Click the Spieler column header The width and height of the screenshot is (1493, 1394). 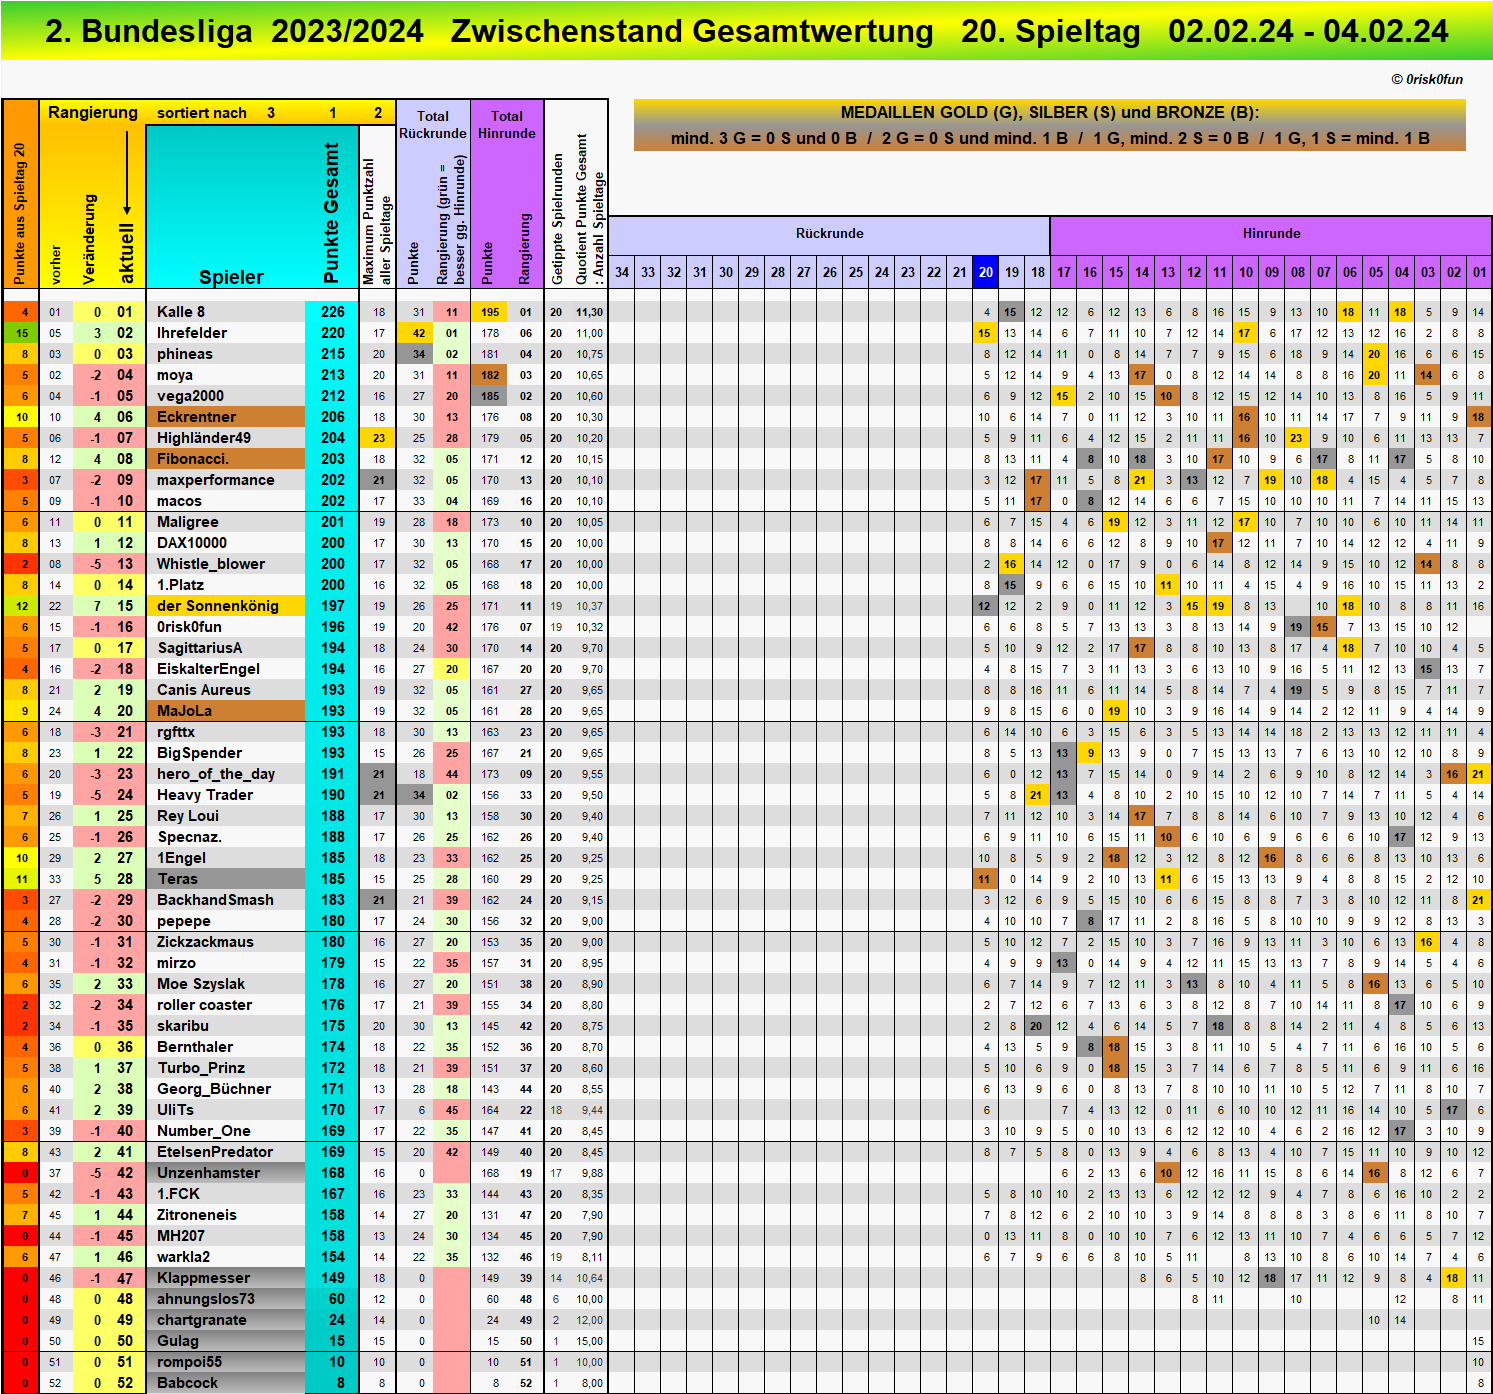(231, 277)
